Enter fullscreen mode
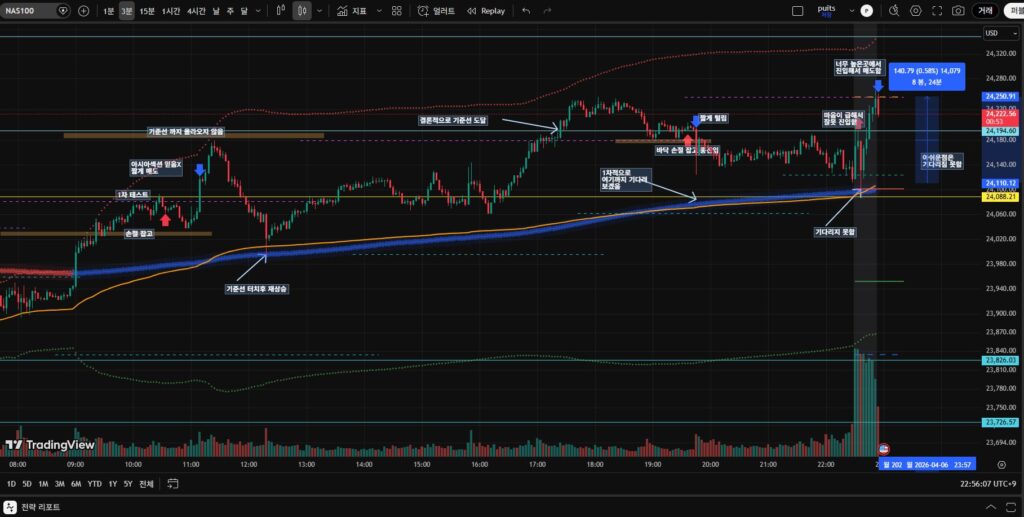This screenshot has height=517, width=1024. tap(937, 11)
